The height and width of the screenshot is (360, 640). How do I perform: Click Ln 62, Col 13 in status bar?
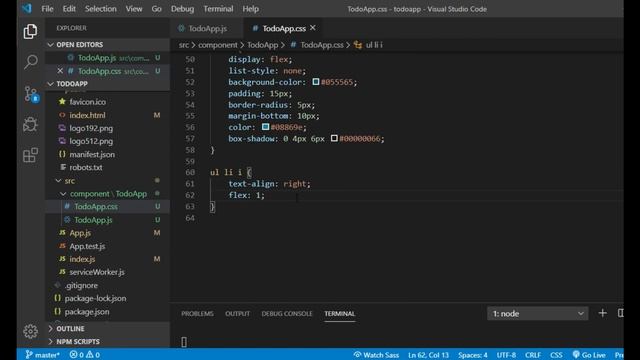428,355
